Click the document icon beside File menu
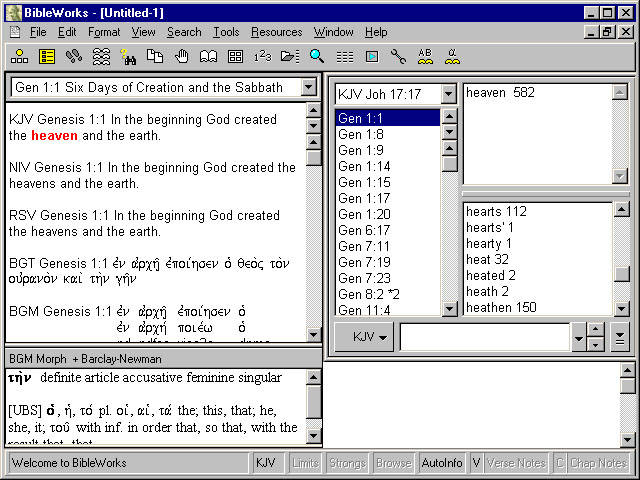This screenshot has width=640, height=480. (x=15, y=32)
